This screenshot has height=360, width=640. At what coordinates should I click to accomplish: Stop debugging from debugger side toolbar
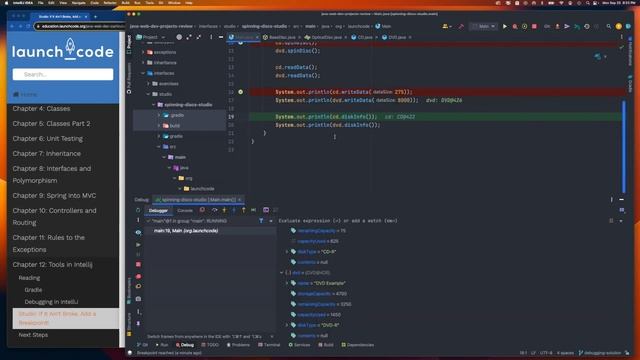138,264
